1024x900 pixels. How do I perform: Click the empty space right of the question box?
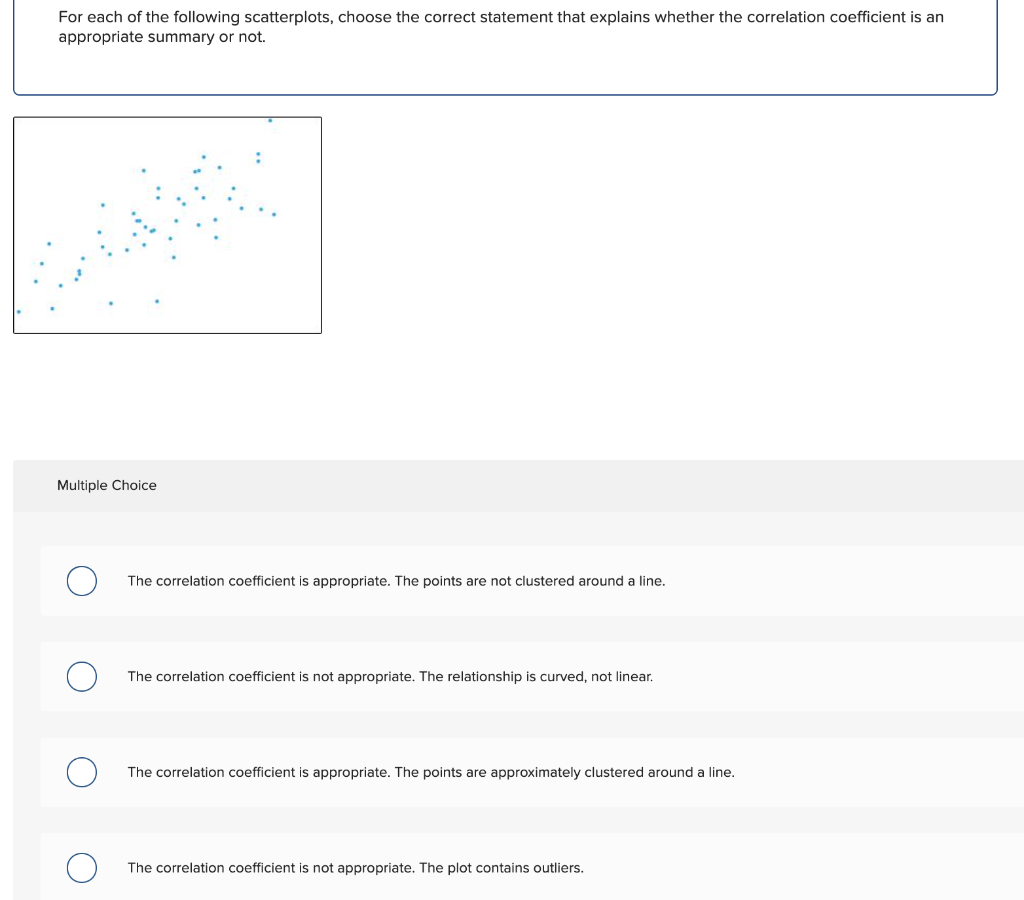[1012, 50]
